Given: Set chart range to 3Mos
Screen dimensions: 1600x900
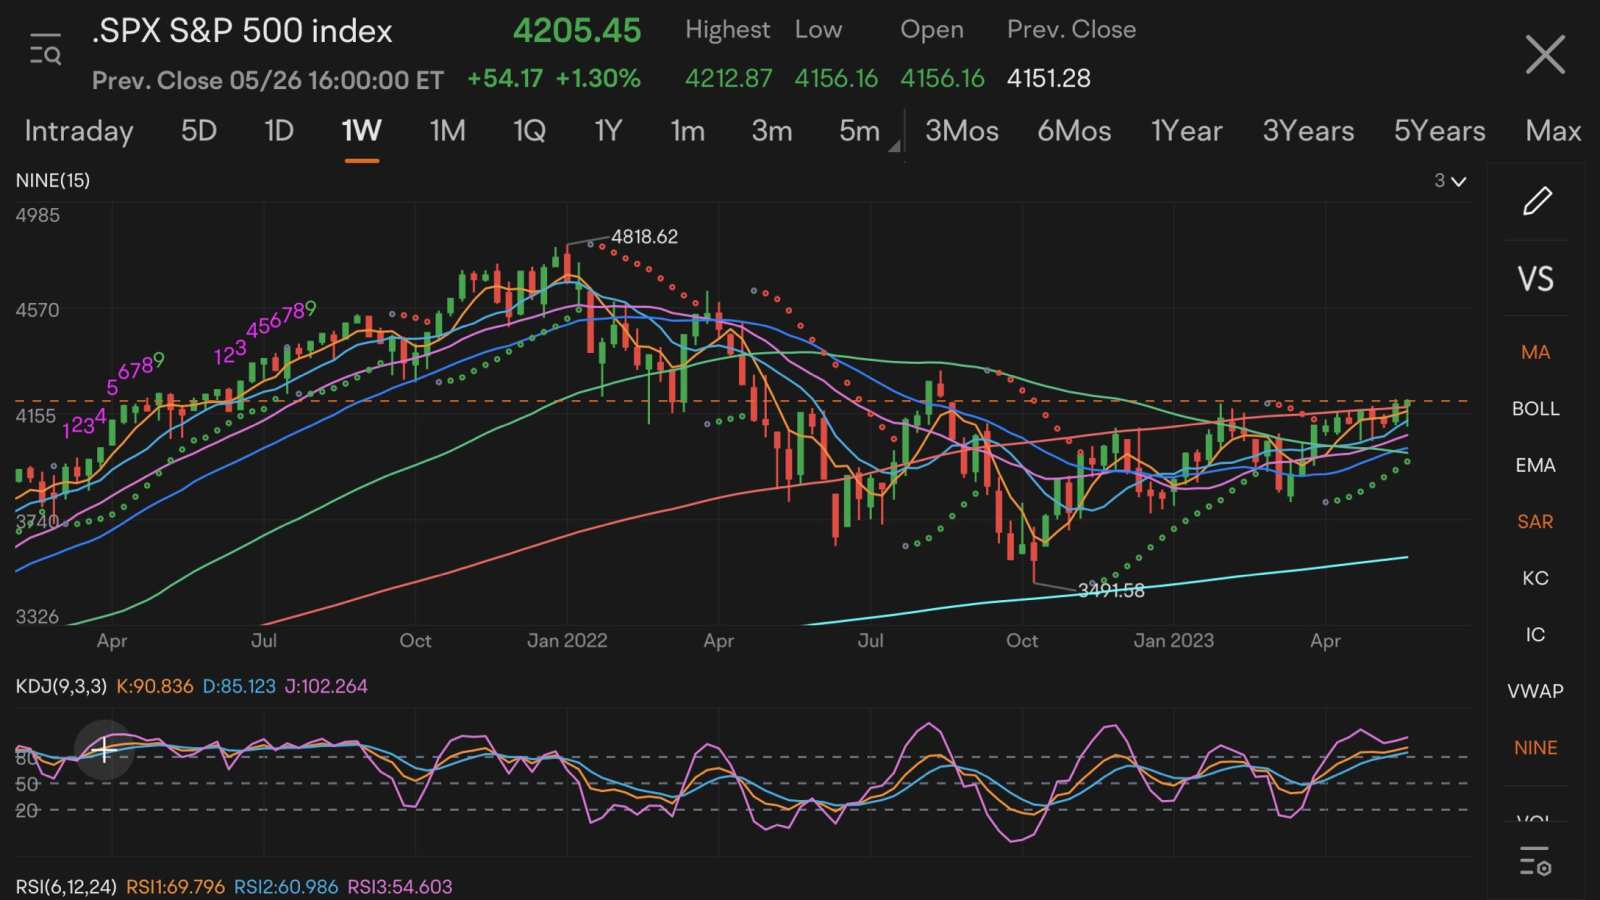Looking at the screenshot, I should pos(962,131).
